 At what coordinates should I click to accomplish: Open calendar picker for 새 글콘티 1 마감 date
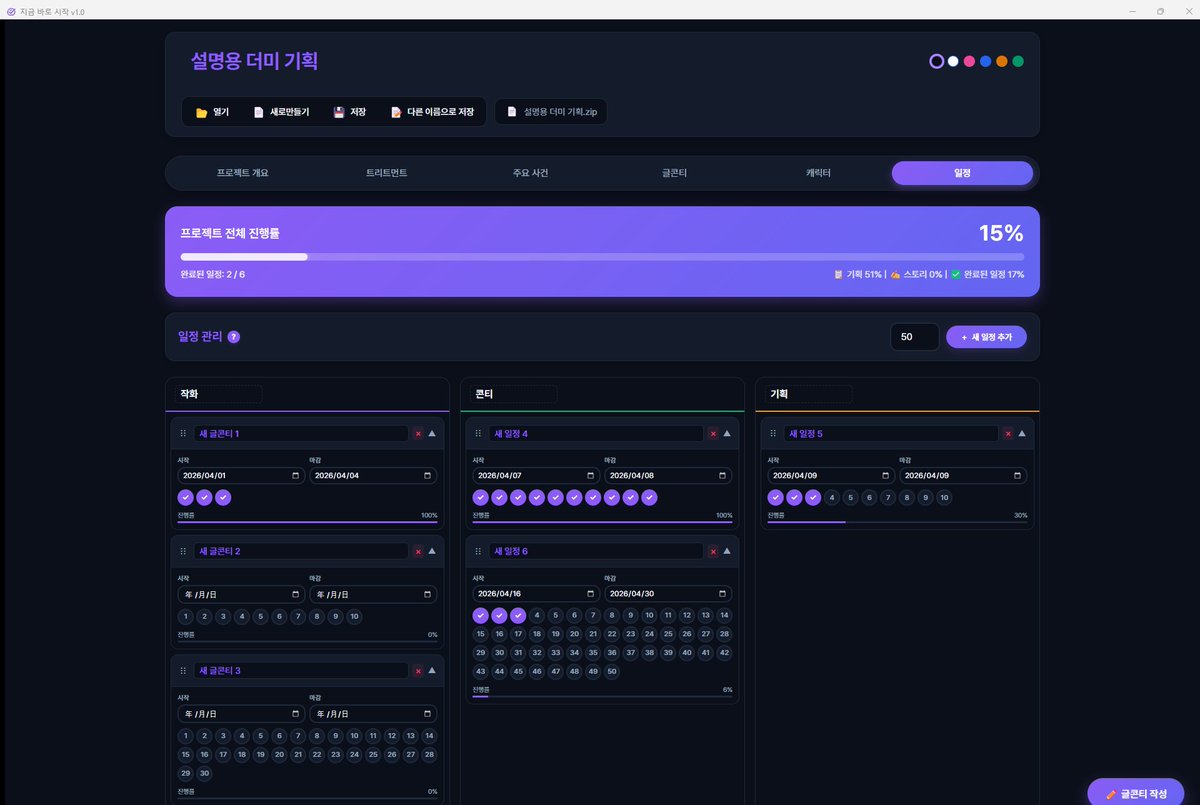[428, 476]
